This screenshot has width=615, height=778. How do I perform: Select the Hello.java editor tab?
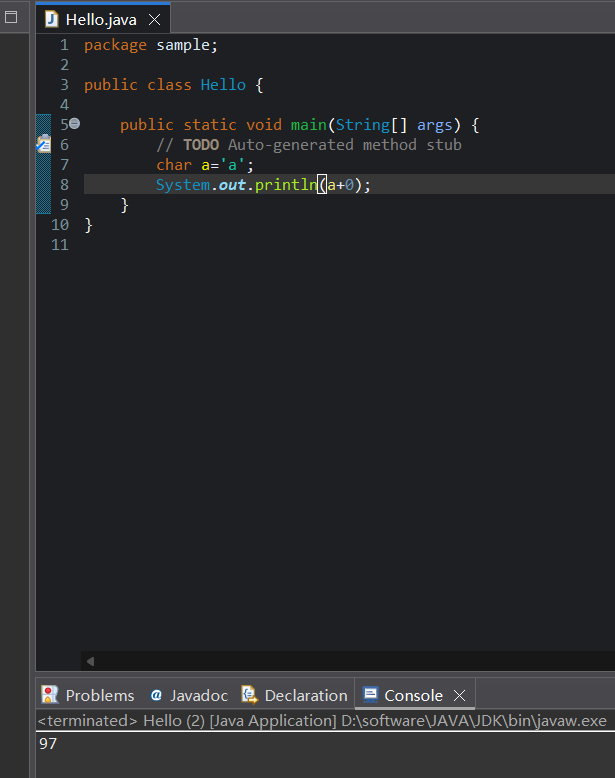point(103,19)
